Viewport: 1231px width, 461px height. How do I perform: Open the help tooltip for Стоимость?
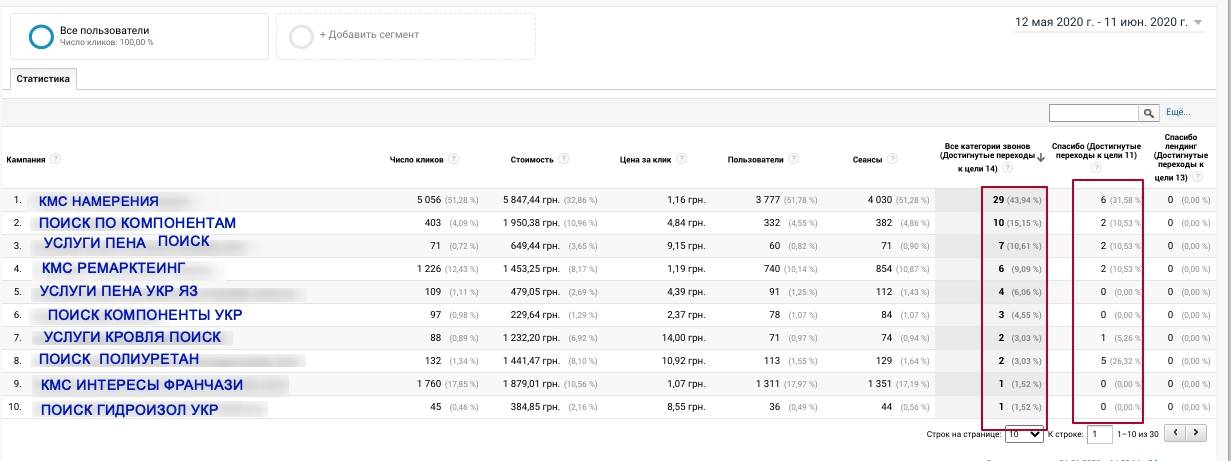[x=565, y=159]
